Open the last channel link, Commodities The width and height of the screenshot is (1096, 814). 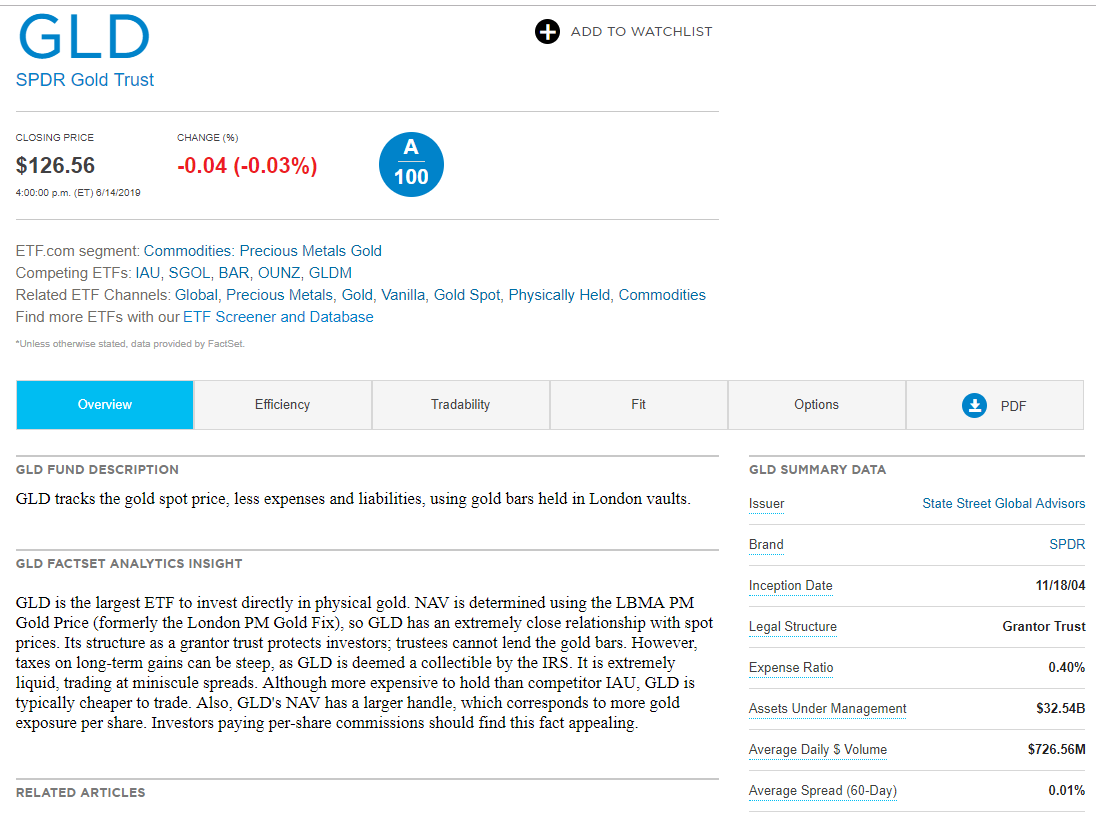coord(662,295)
